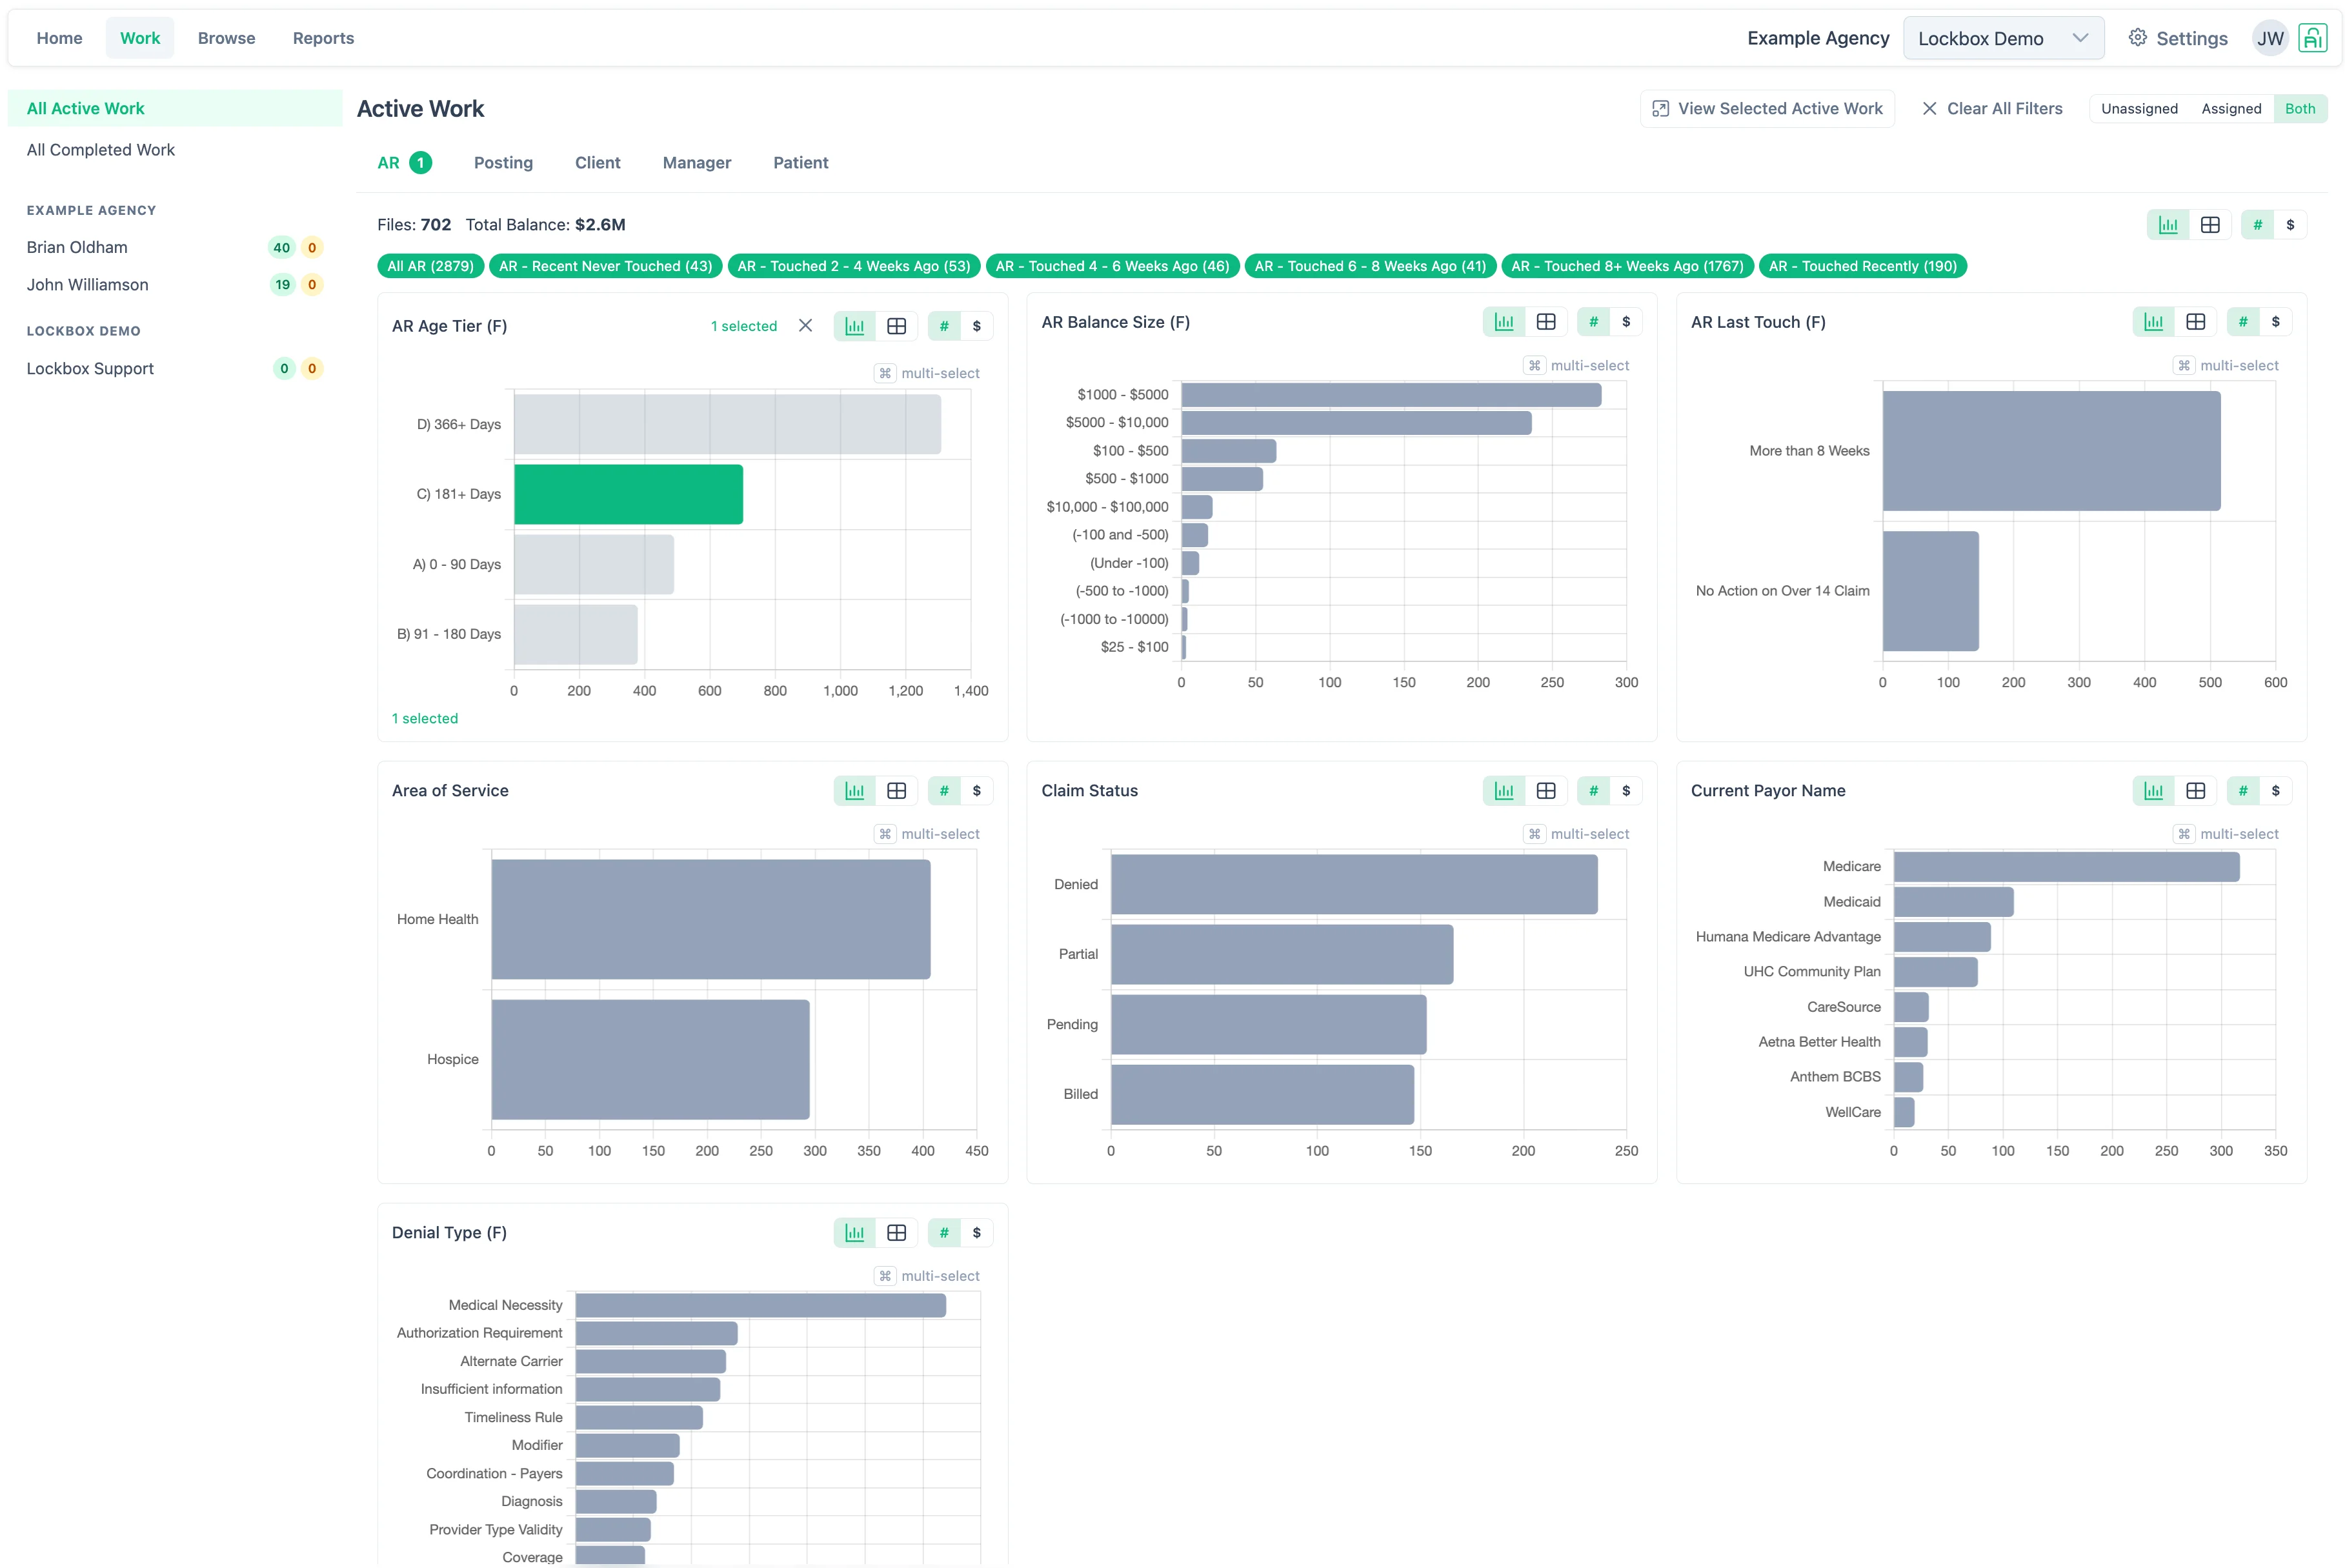The image size is (2345, 1568).
Task: Switch to the Posting tab
Action: (x=503, y=163)
